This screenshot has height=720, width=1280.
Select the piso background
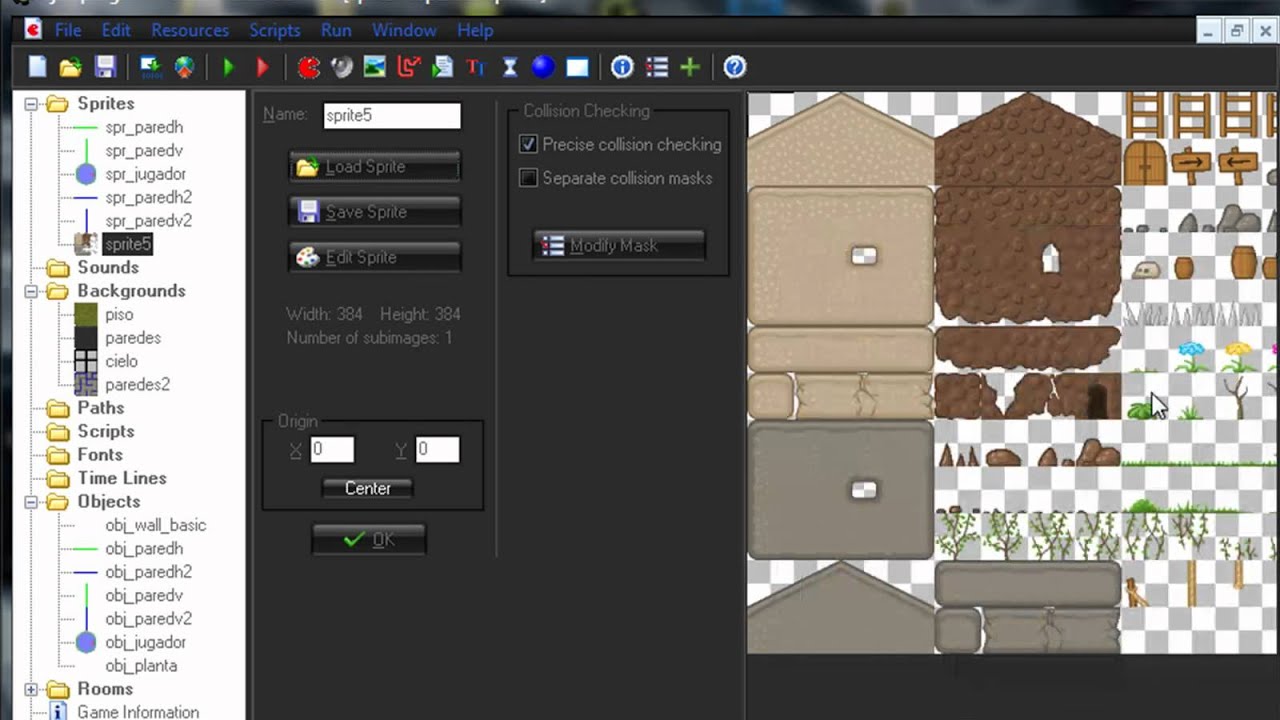coord(119,315)
